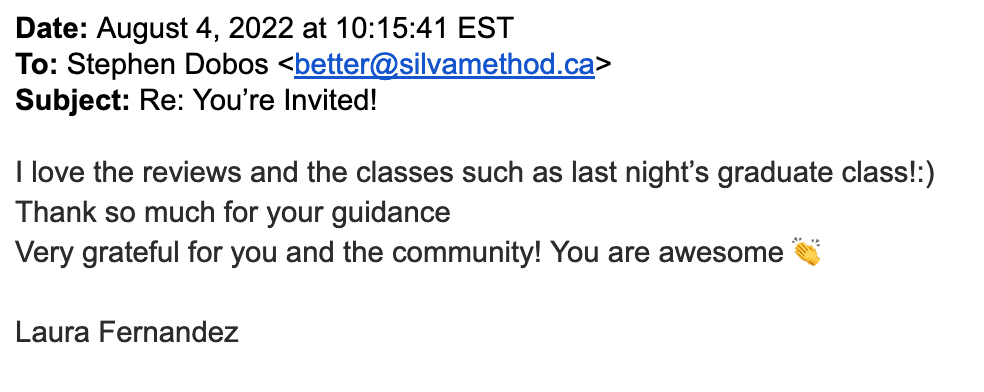Viewport: 984px width, 392px height.
Task: Click the words I love the reviews
Action: [x=128, y=173]
